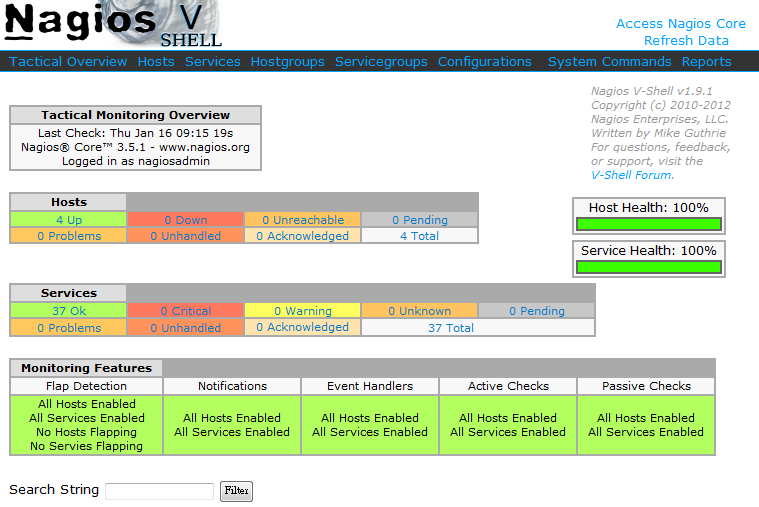759x507 pixels.
Task: View the 0 Problems hosts link
Action: click(69, 236)
